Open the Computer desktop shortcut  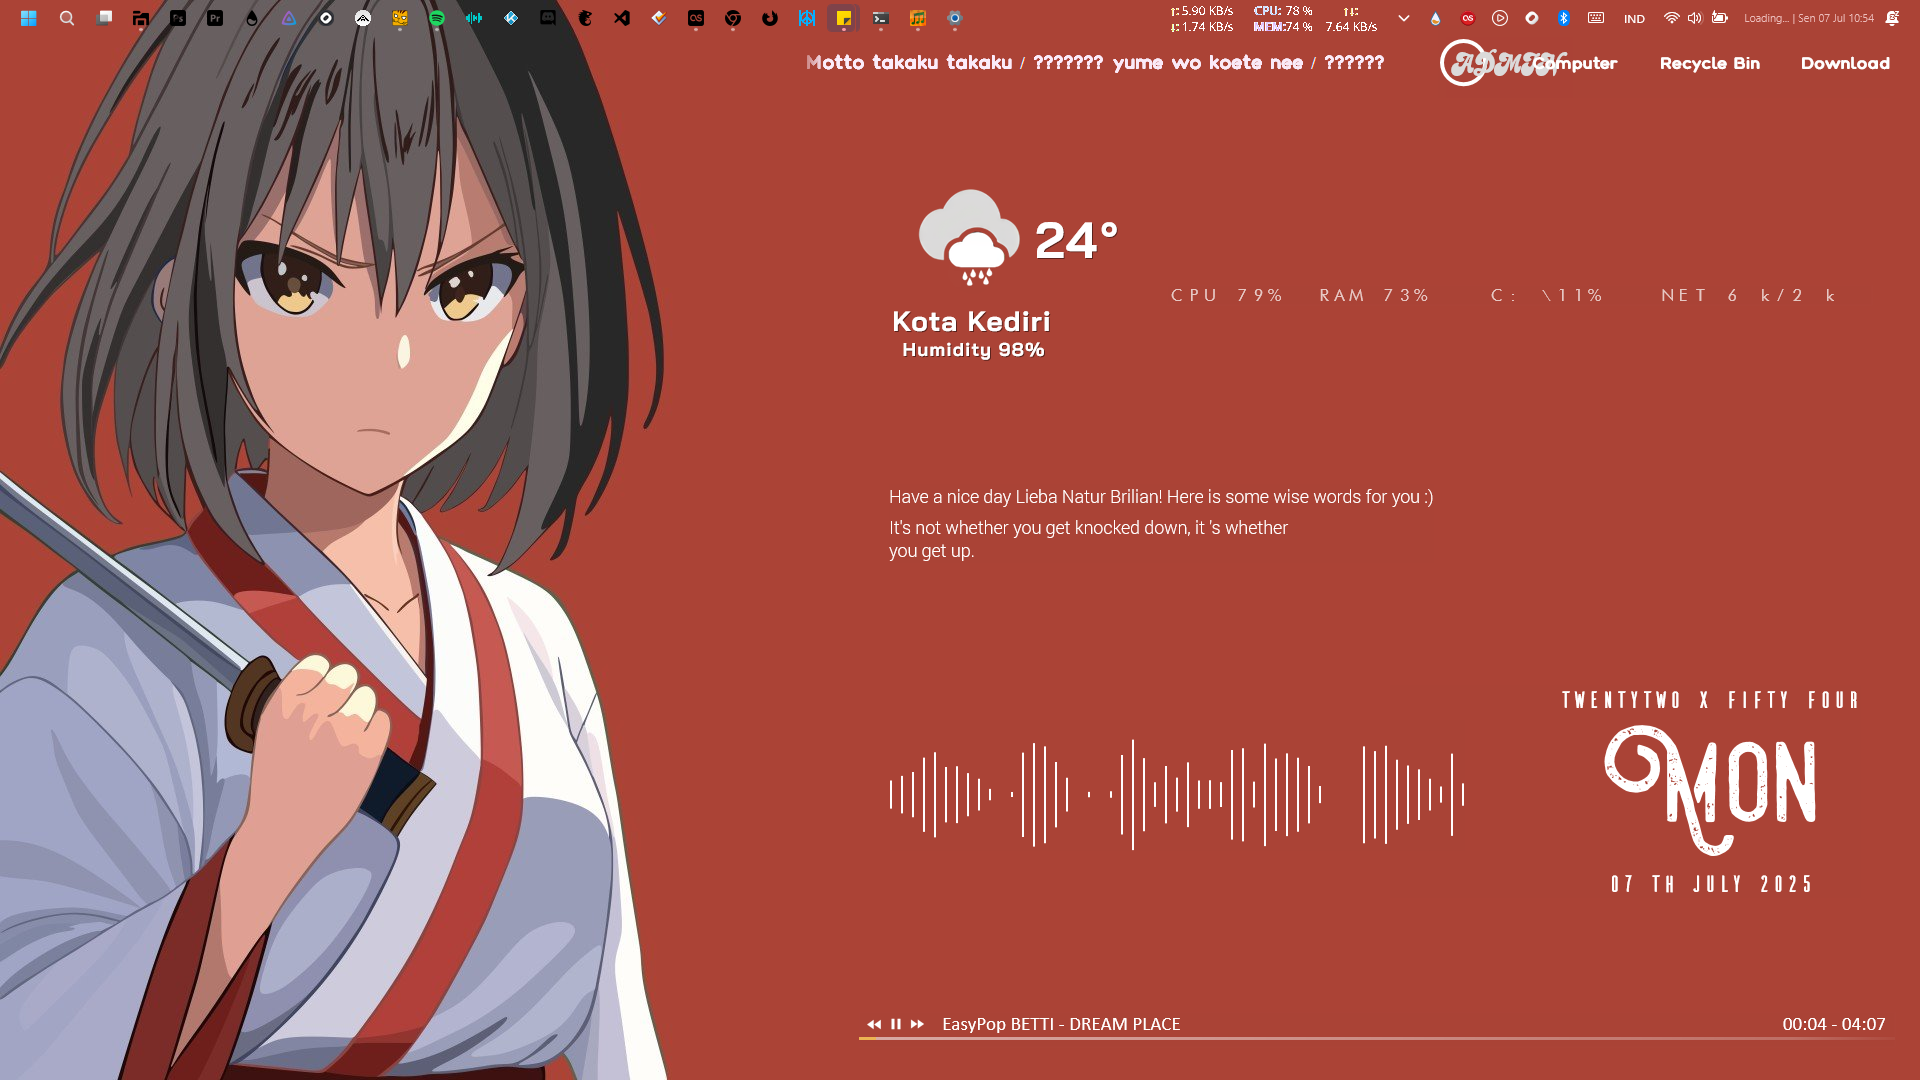pos(1575,63)
